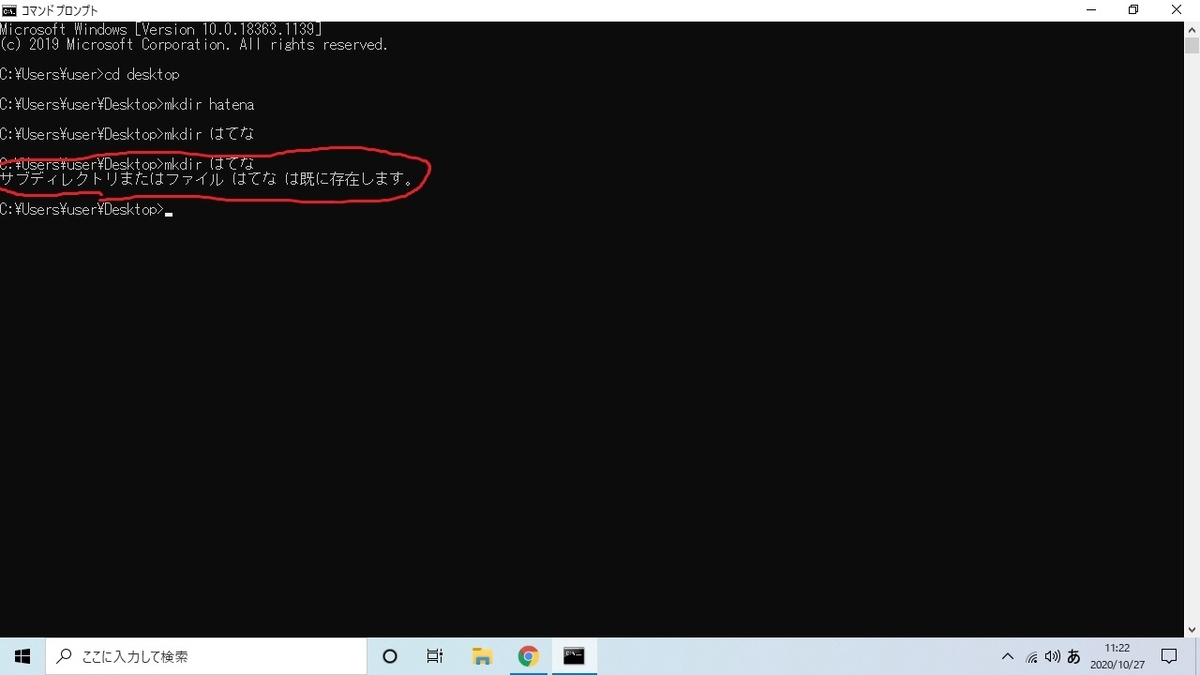
Task: Click the last prompt with blinking cursor
Action: 86,210
